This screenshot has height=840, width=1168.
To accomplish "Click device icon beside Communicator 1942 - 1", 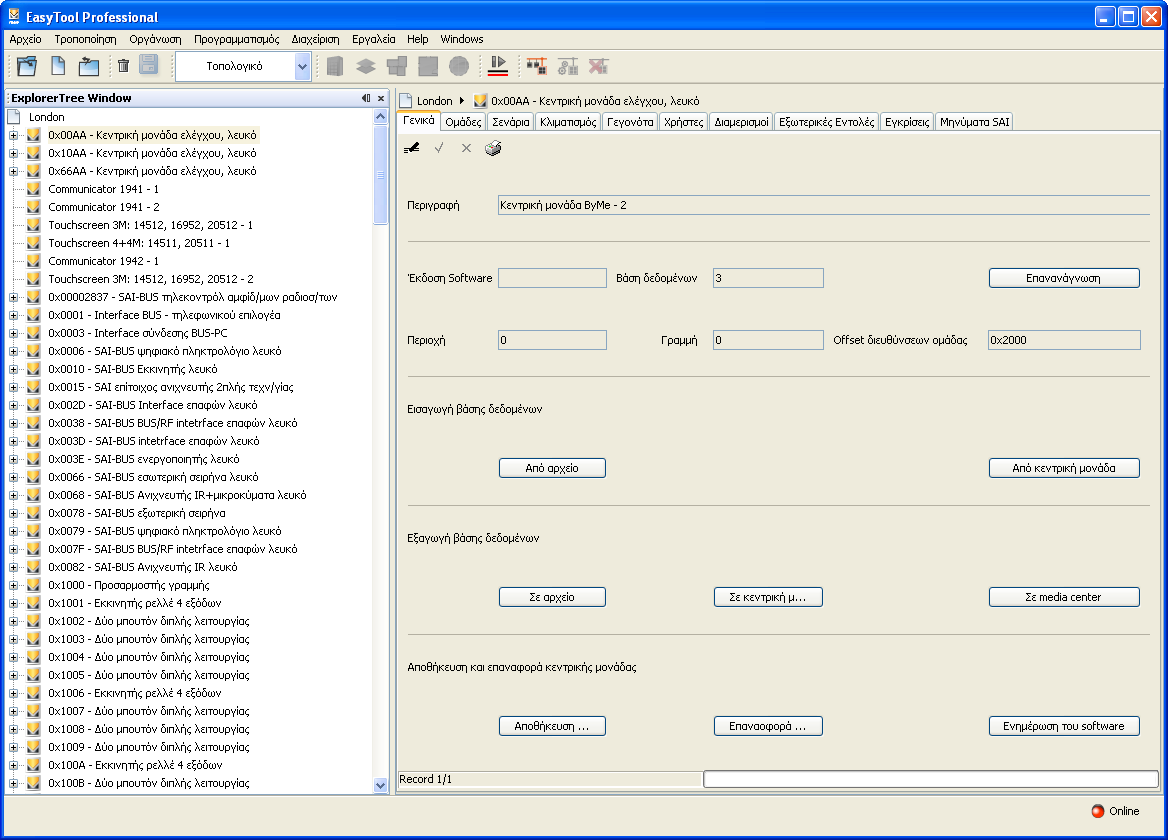I will pyautogui.click(x=34, y=261).
